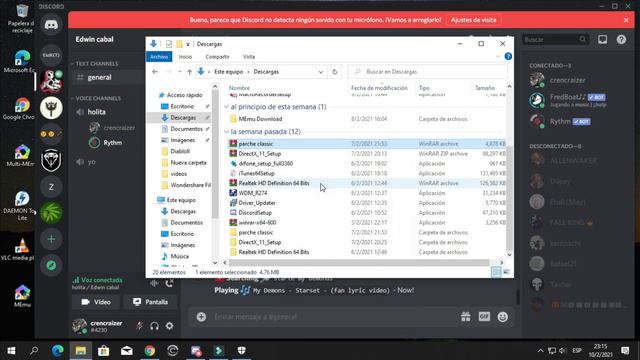Open Archivo tab in Explorer
The width and height of the screenshot is (640, 360).
[159, 57]
